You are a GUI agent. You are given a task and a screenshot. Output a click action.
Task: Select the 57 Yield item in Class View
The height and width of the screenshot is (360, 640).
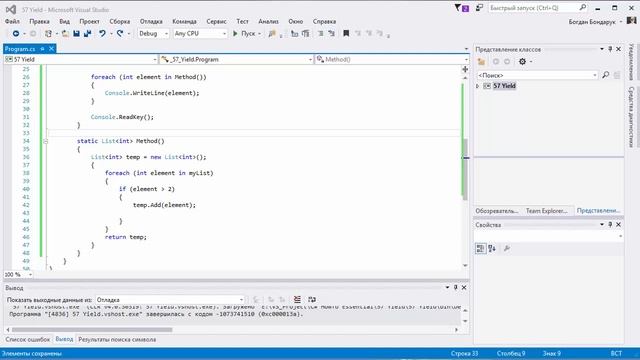click(504, 86)
